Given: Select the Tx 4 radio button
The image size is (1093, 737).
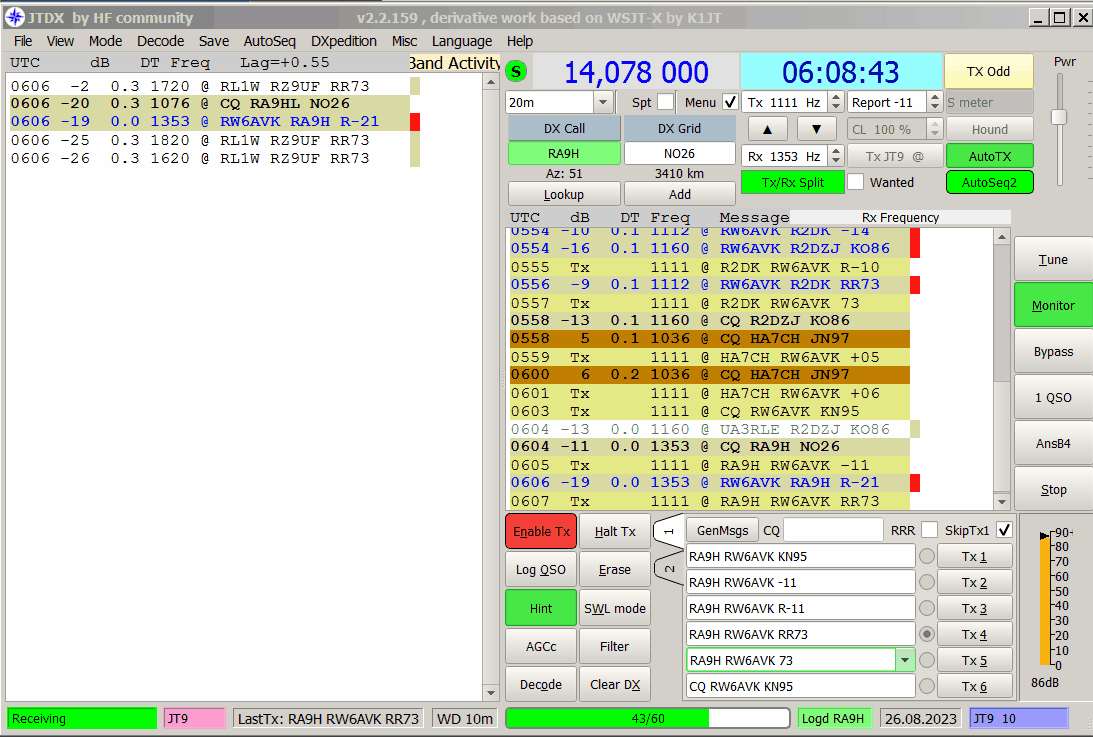Looking at the screenshot, I should 927,634.
